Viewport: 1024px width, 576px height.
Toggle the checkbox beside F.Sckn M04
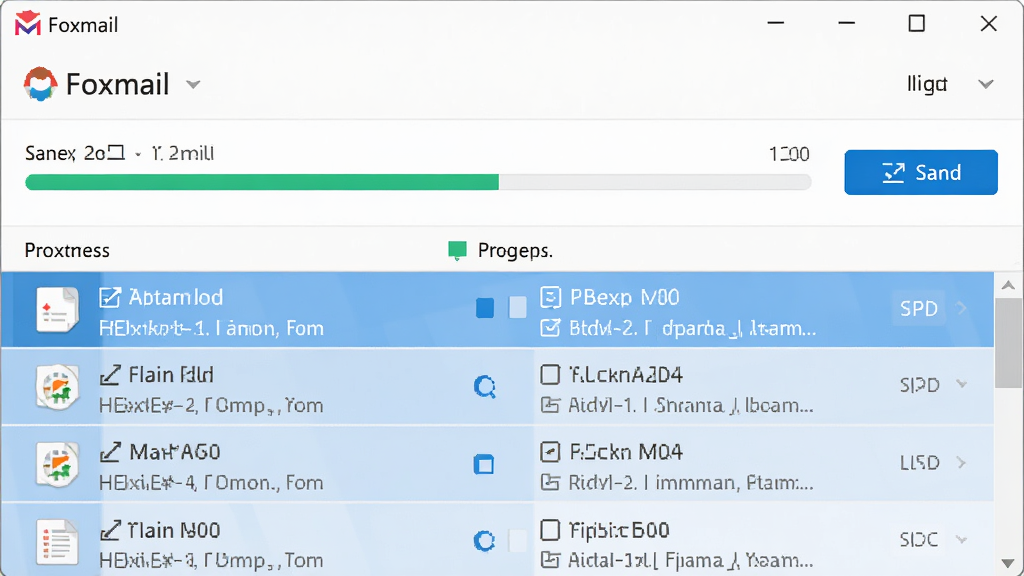tap(551, 452)
